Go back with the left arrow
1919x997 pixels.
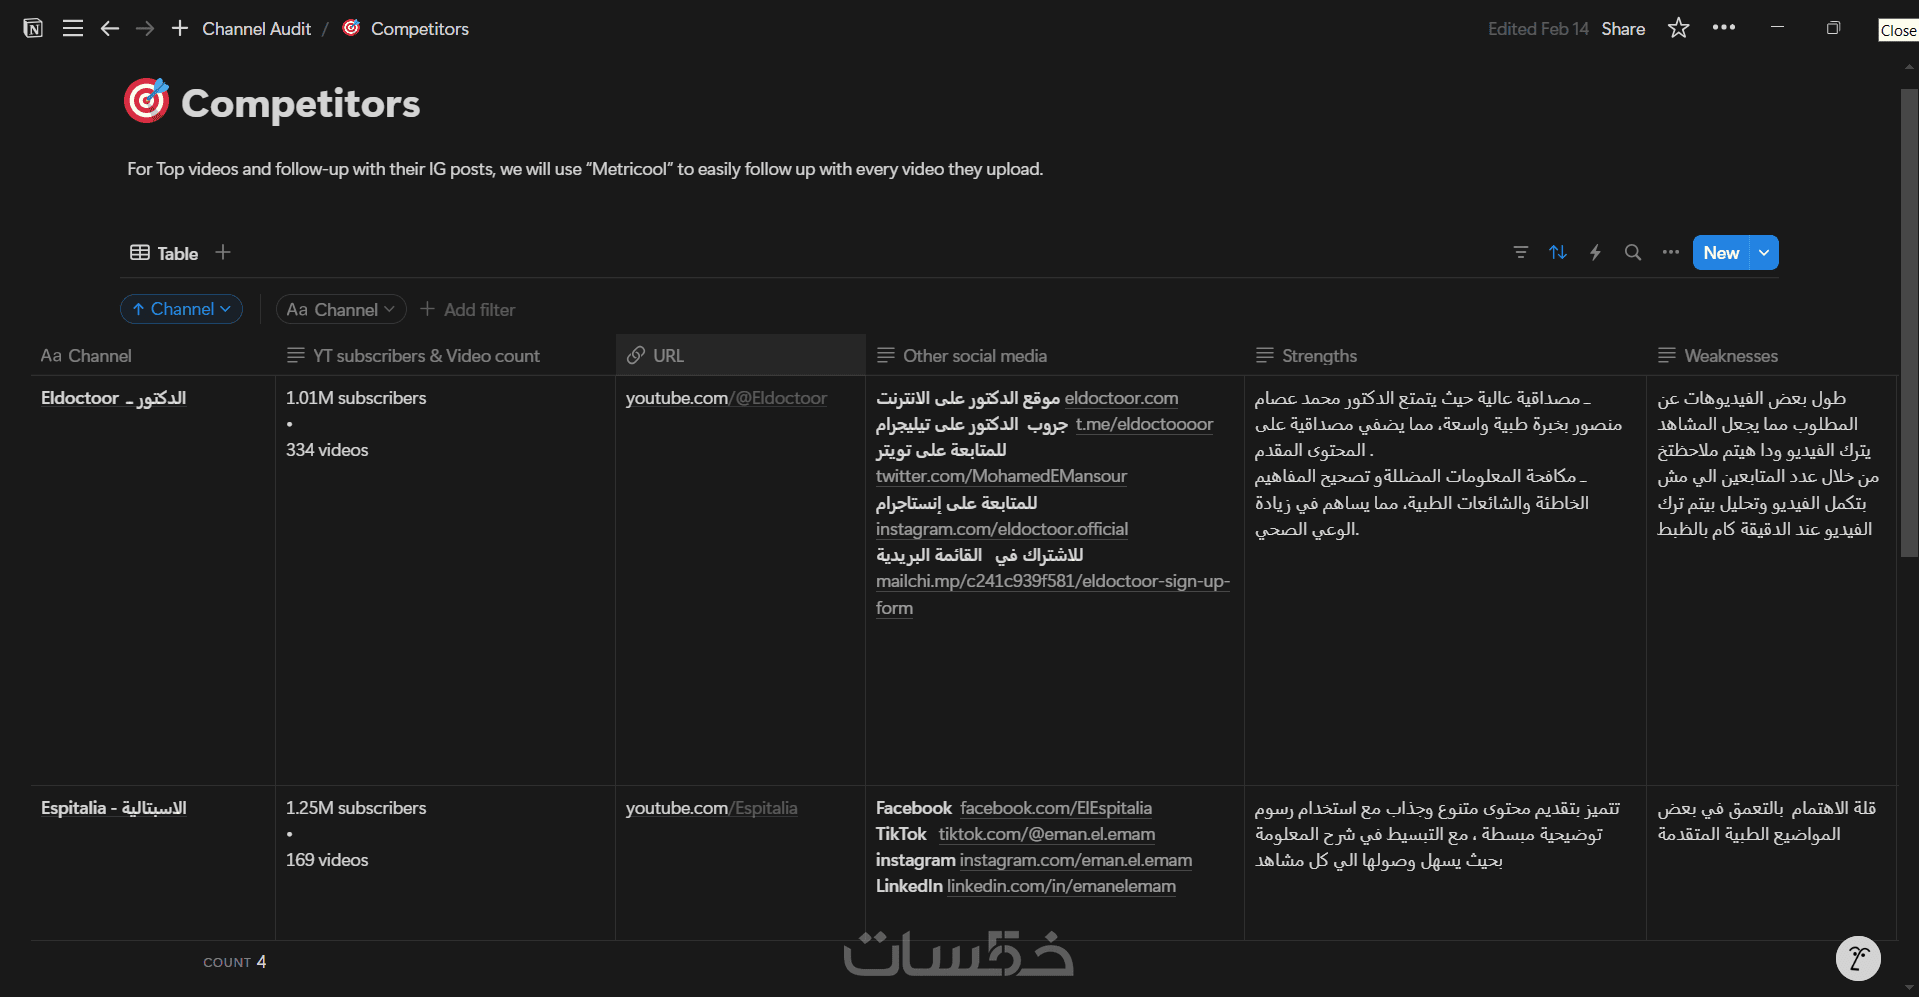coord(110,28)
